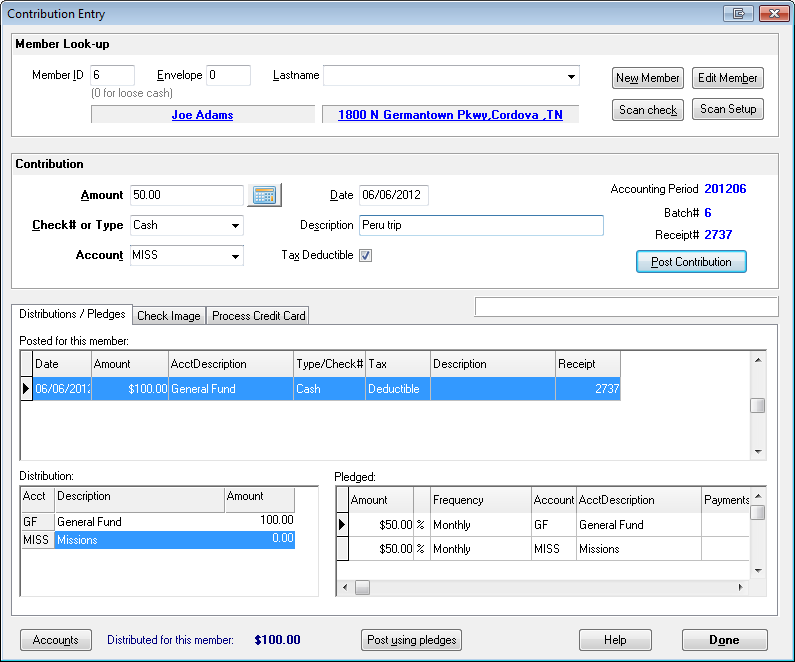Open Help

[x=615, y=640]
